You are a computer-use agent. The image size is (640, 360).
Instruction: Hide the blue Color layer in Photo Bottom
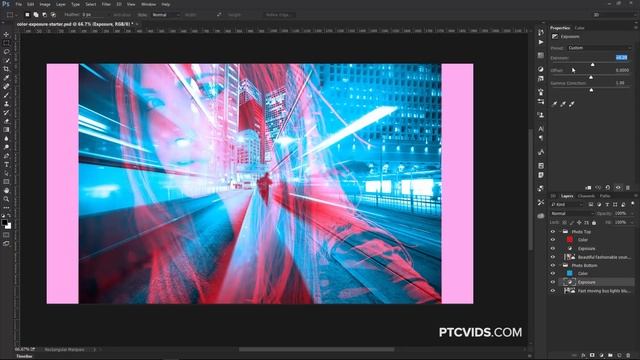tap(553, 273)
